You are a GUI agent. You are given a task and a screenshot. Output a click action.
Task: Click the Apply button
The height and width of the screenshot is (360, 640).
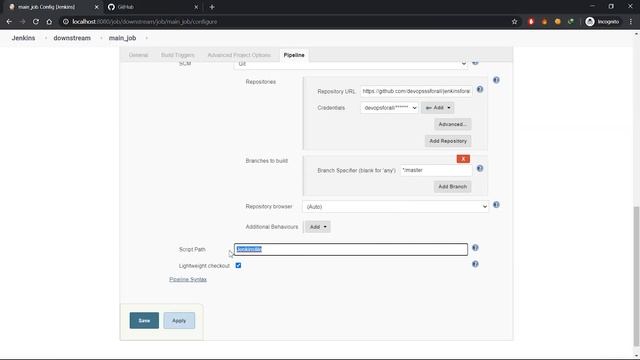(179, 320)
